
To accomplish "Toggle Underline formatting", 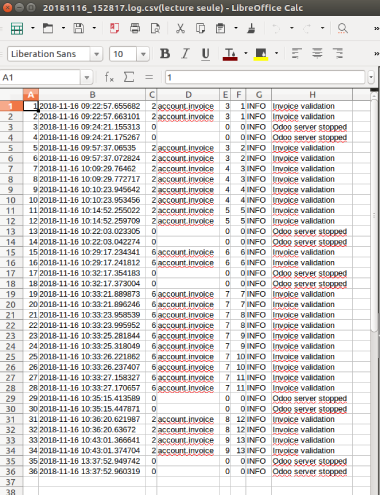I will 206,53.
